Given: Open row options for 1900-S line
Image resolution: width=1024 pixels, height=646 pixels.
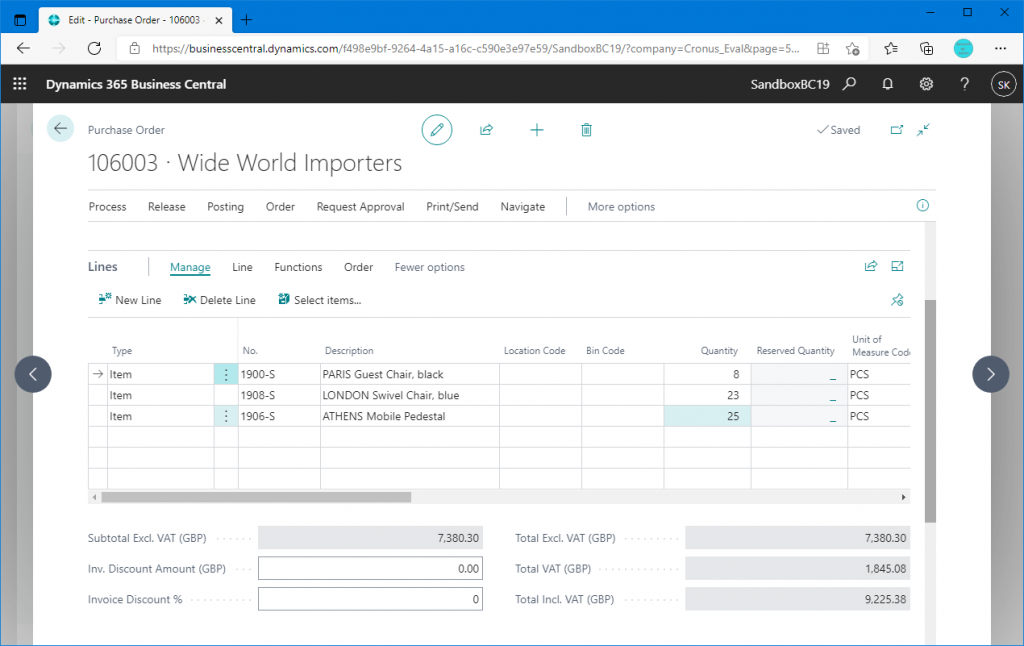Looking at the screenshot, I should (226, 374).
